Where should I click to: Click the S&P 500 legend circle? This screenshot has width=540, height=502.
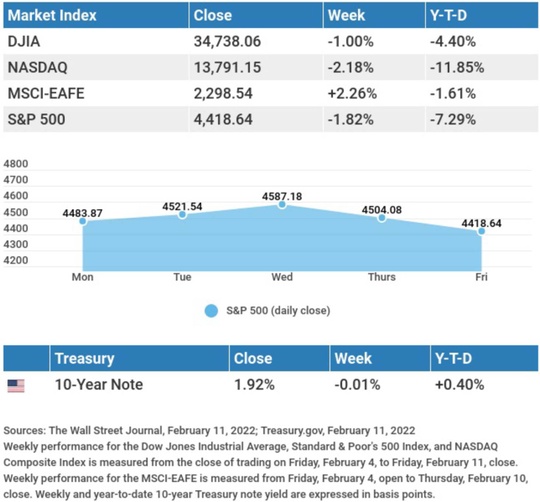click(211, 311)
